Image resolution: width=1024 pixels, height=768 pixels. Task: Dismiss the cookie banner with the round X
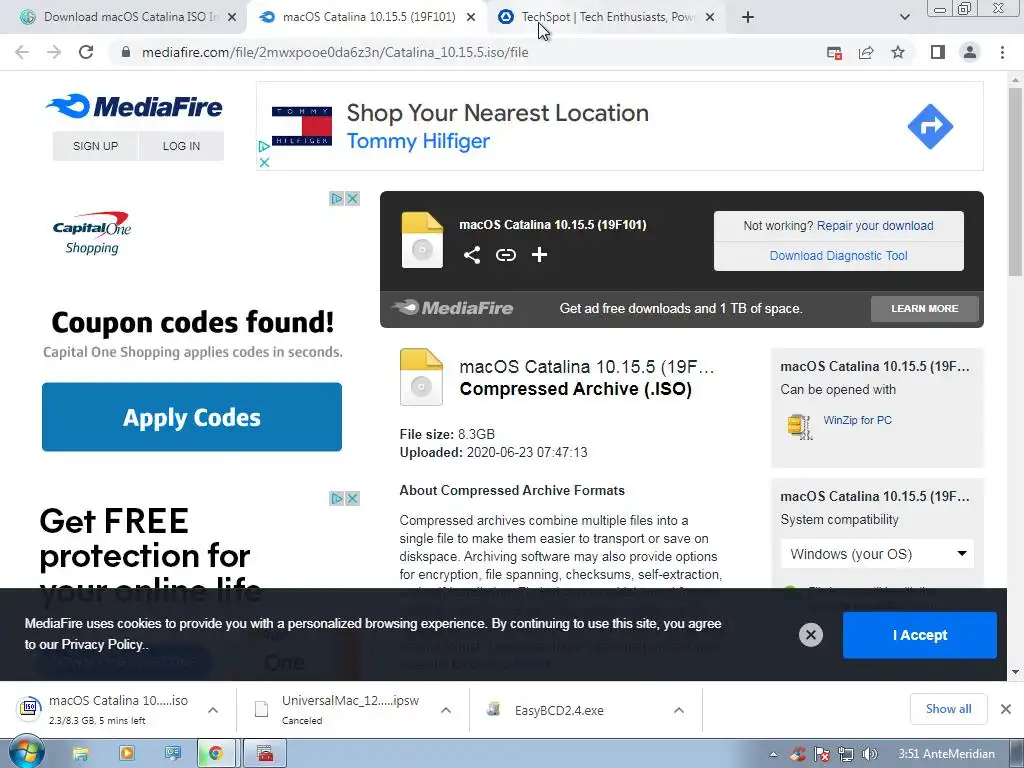[810, 635]
